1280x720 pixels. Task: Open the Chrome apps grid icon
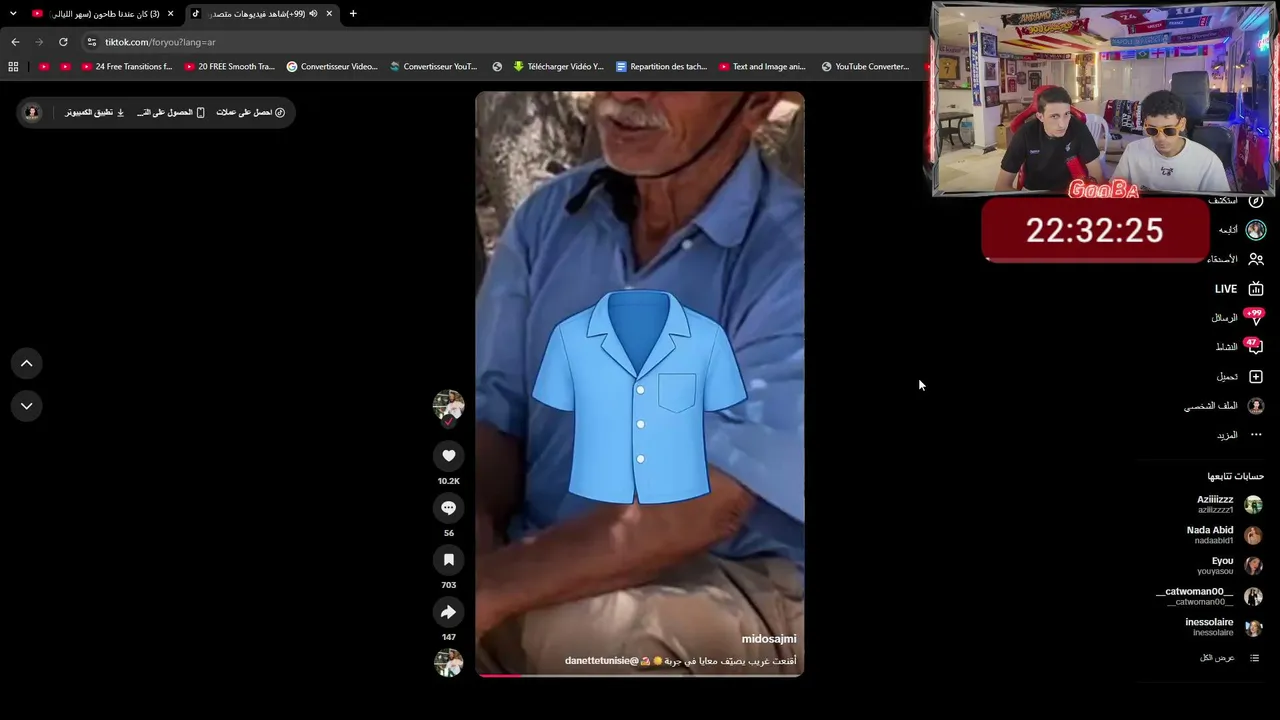[13, 67]
